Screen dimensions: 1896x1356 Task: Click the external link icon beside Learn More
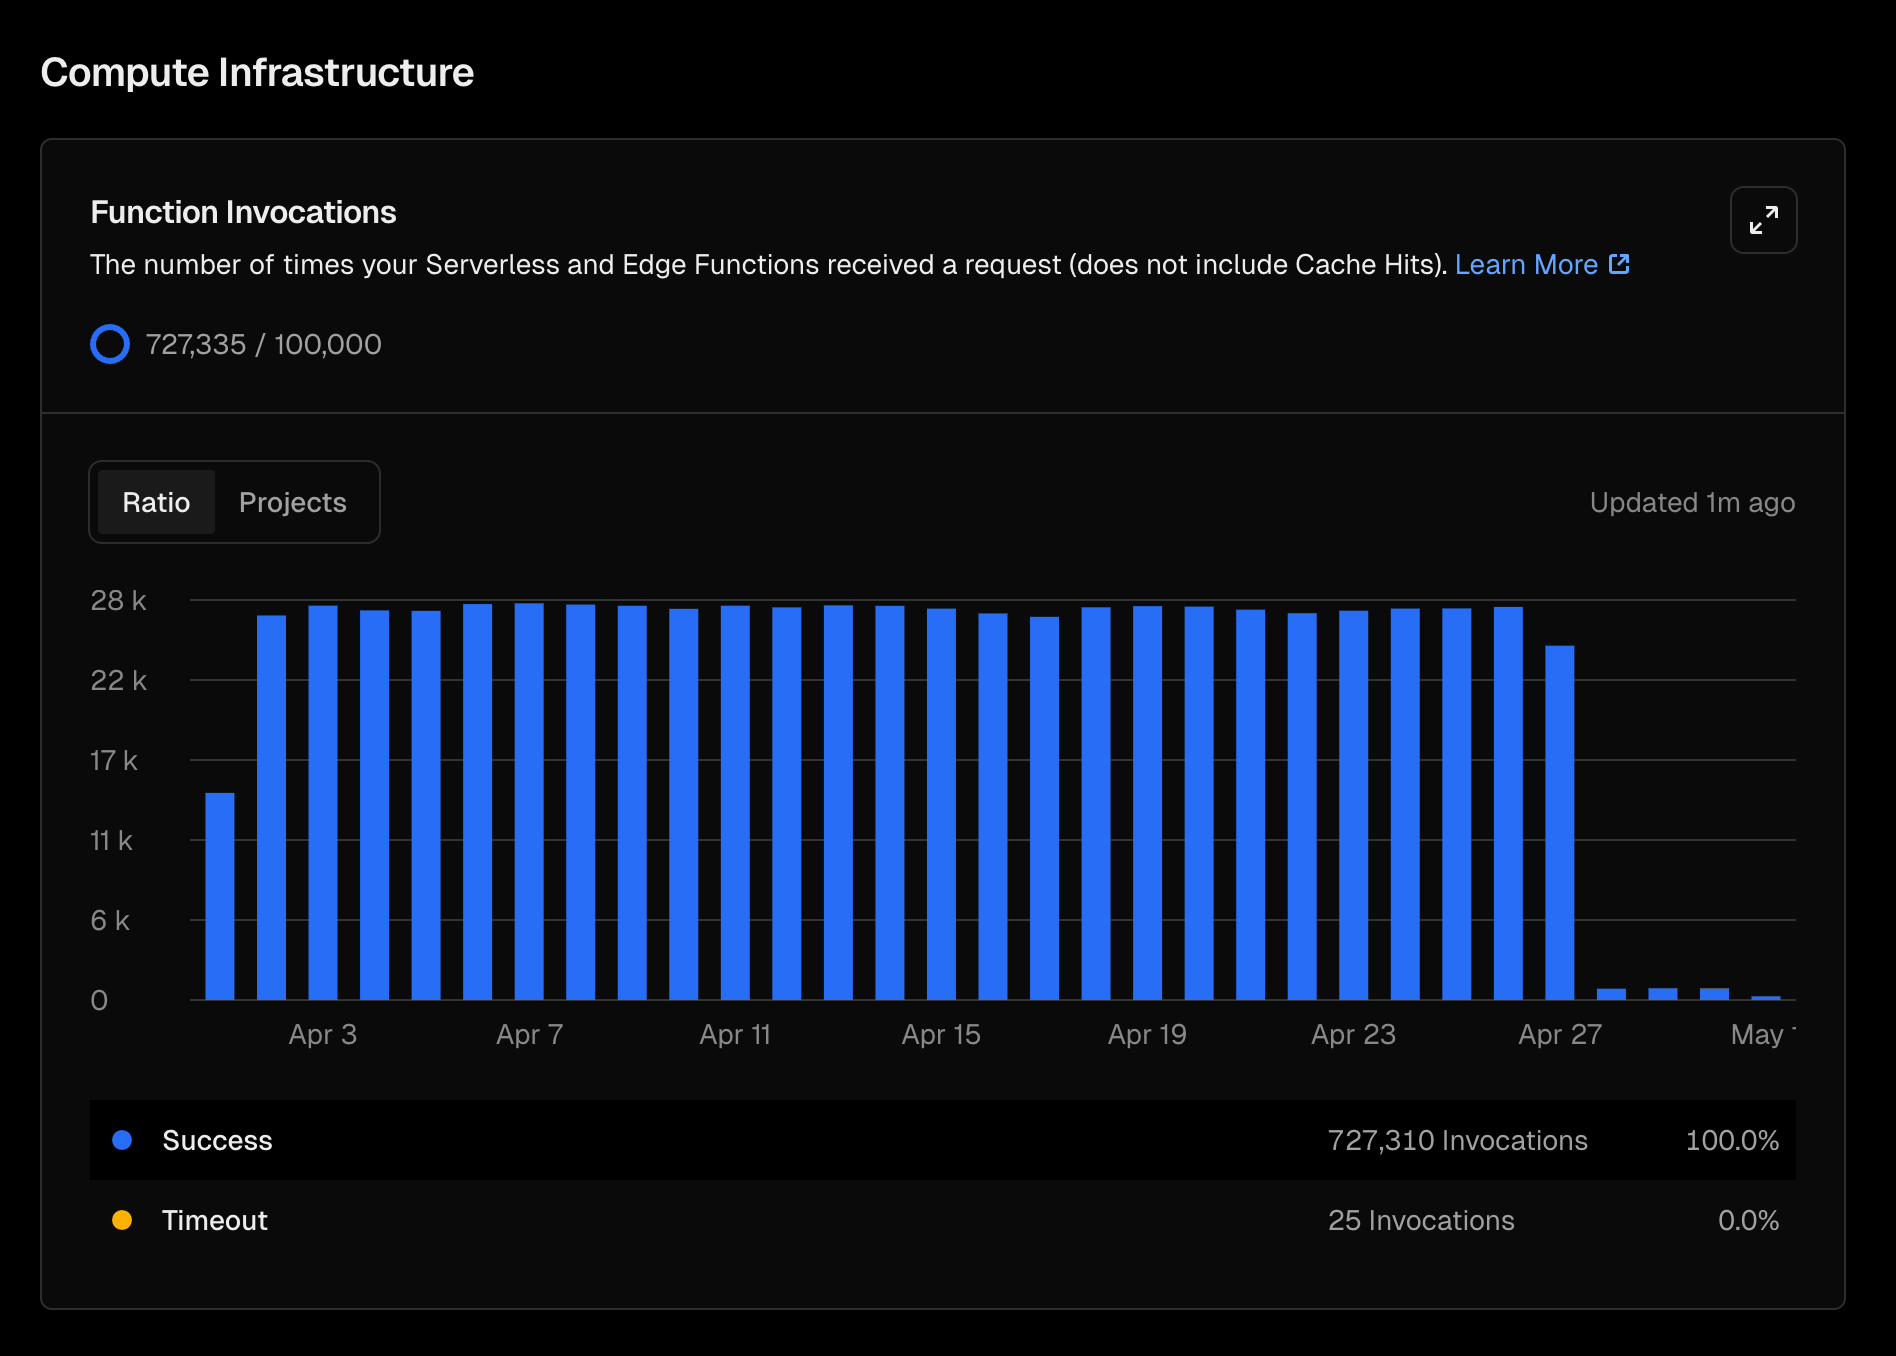[x=1619, y=264]
